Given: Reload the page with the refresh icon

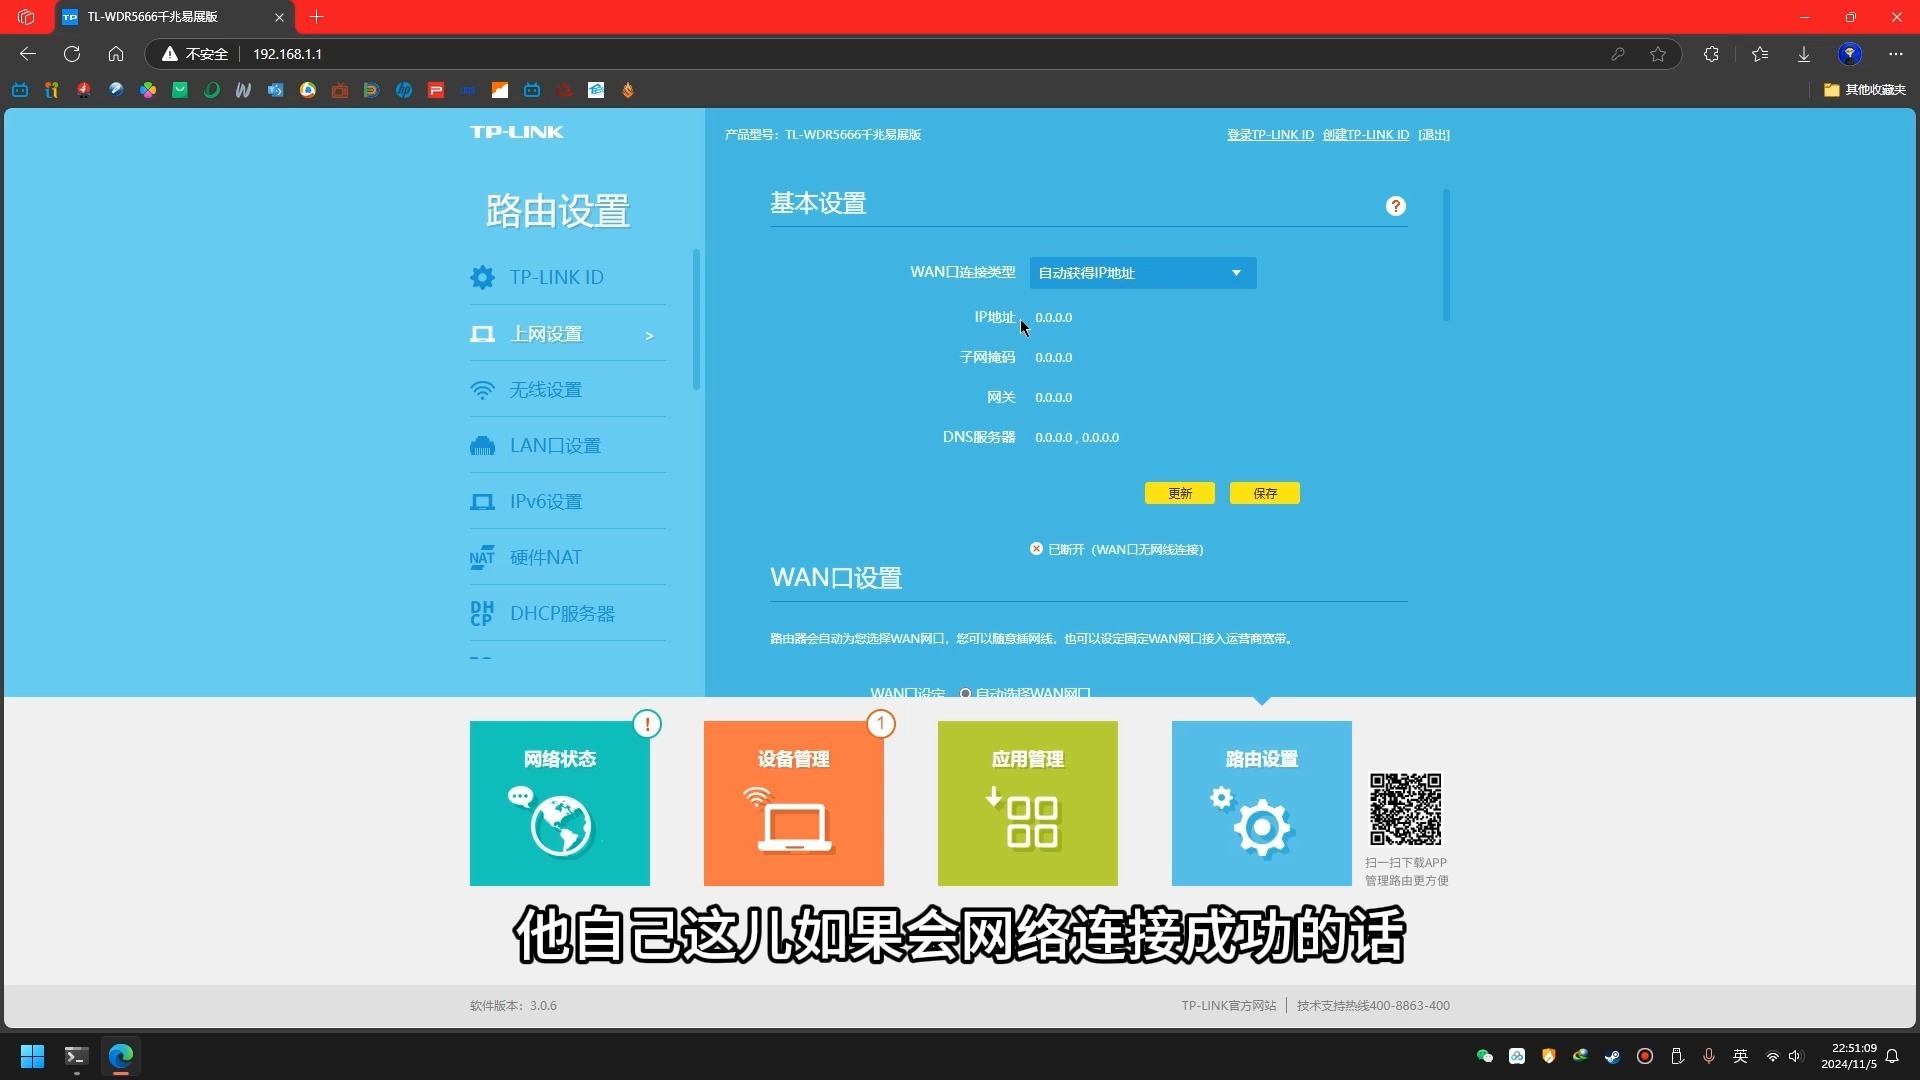Looking at the screenshot, I should (72, 54).
